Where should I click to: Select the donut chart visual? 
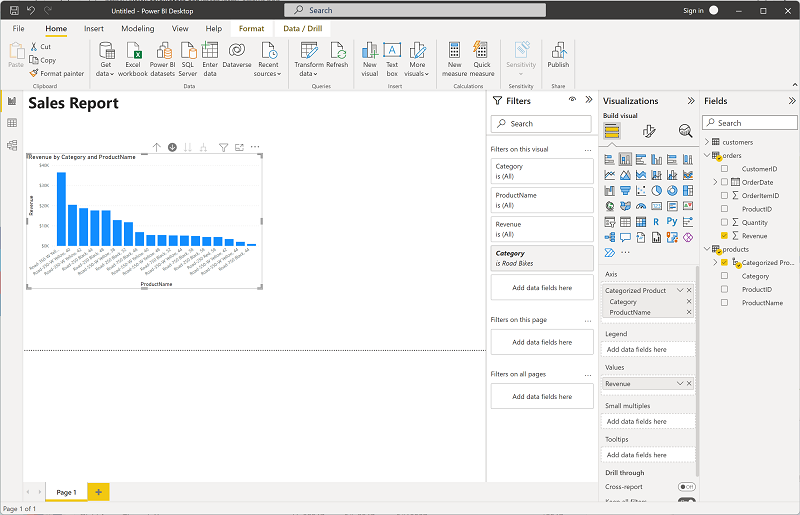point(672,191)
